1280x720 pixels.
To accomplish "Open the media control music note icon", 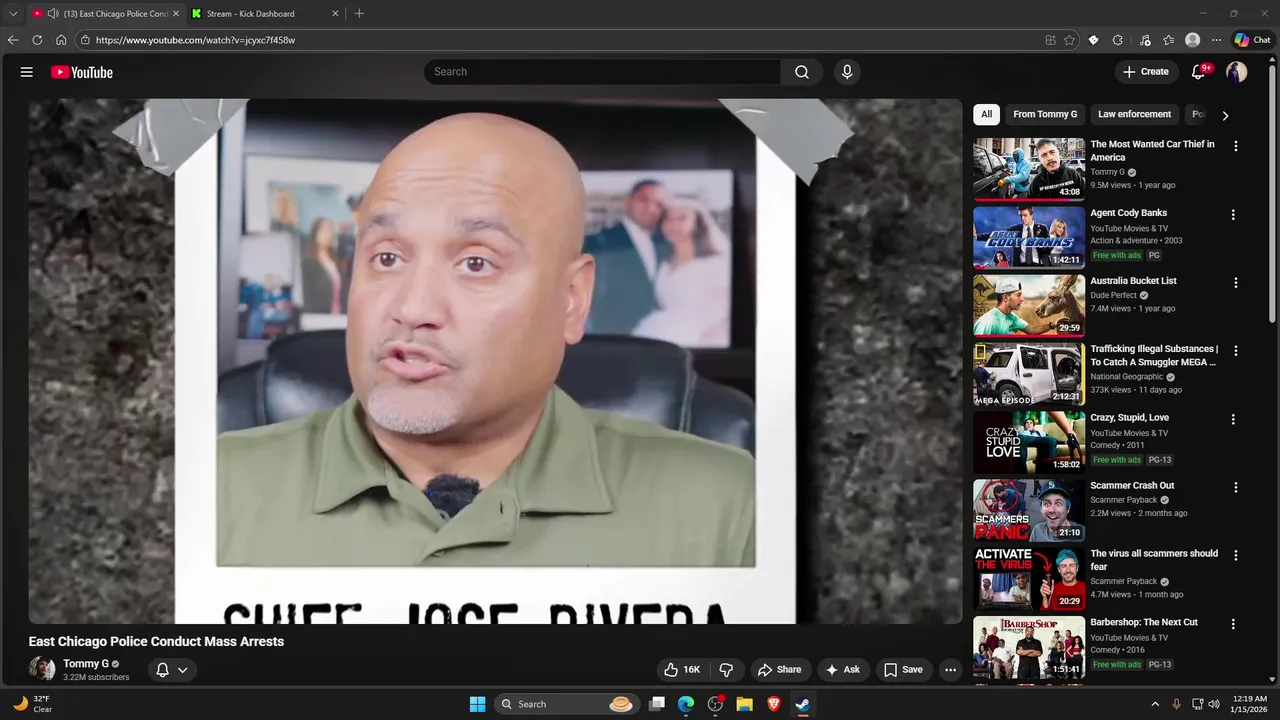I will pos(1145,40).
